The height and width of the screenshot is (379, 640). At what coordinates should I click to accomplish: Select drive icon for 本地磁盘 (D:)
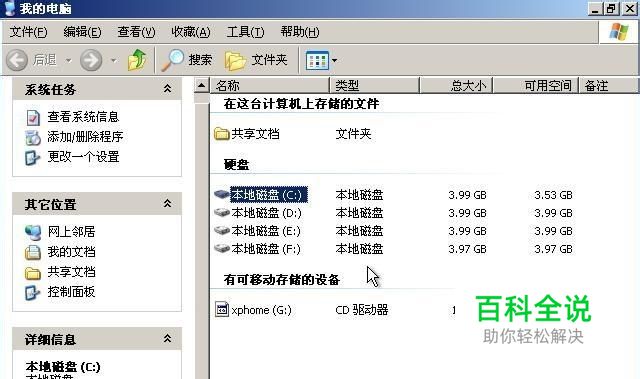coord(222,213)
